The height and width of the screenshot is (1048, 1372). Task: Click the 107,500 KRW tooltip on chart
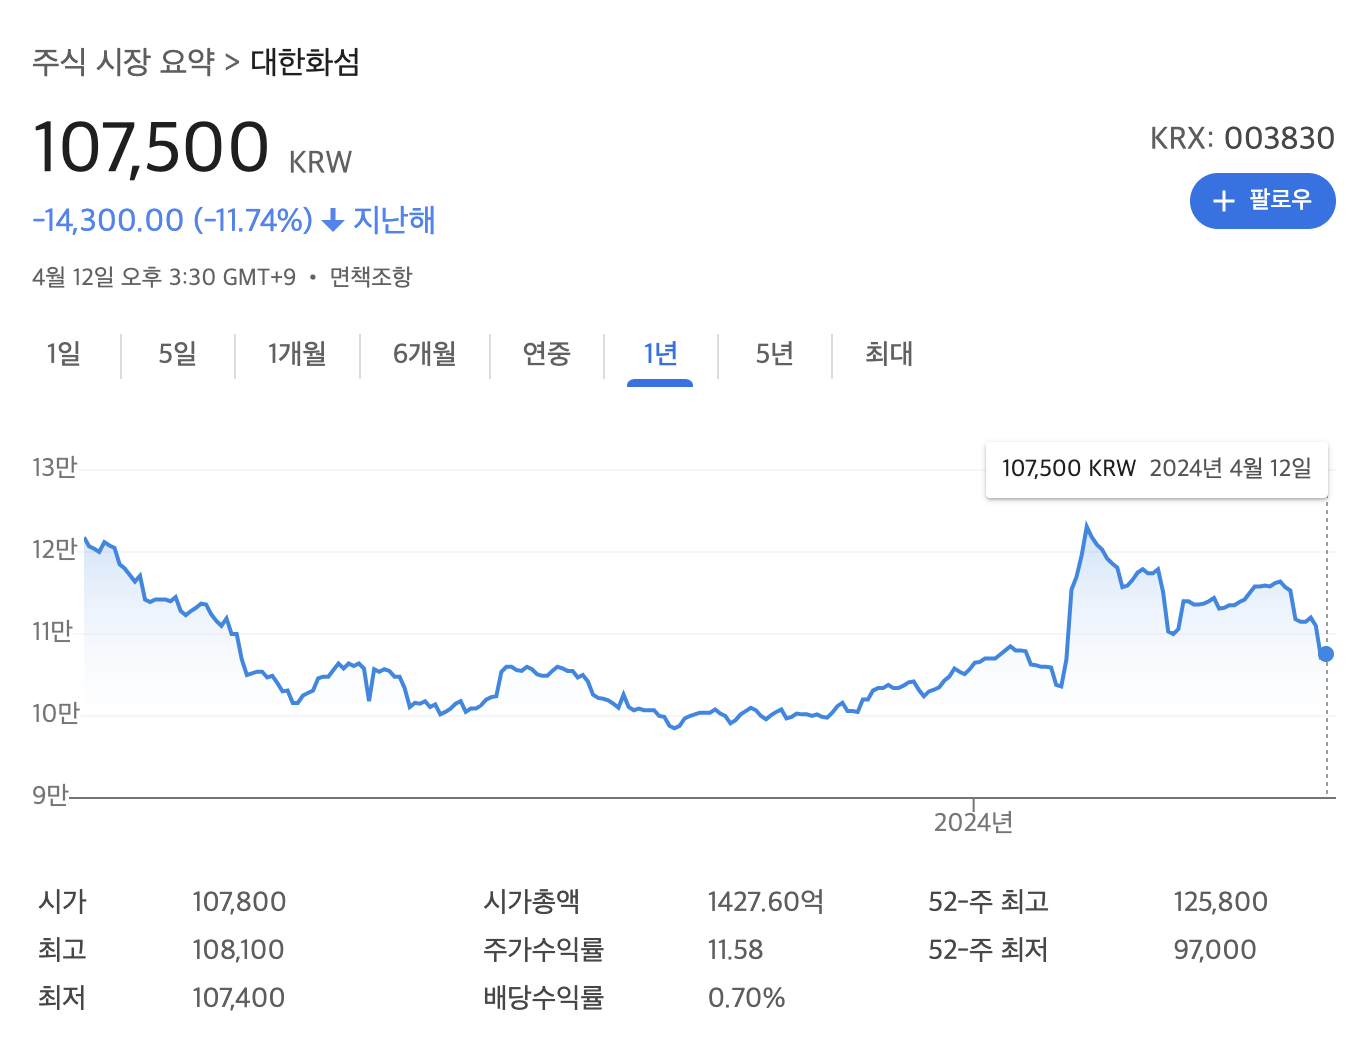click(x=1157, y=469)
